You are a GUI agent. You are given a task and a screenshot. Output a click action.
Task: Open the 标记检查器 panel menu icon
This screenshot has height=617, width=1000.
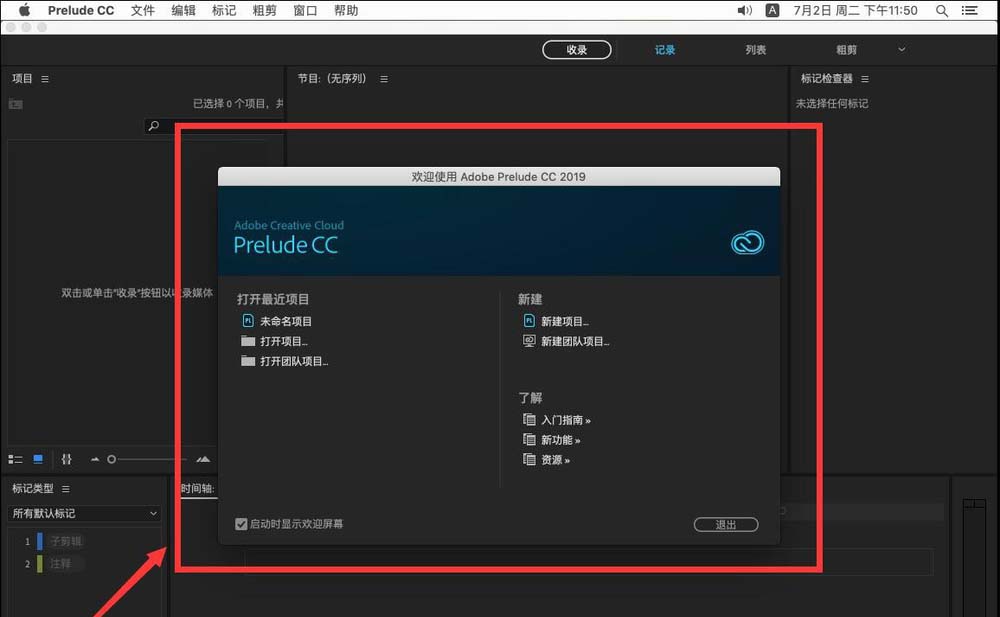865,79
